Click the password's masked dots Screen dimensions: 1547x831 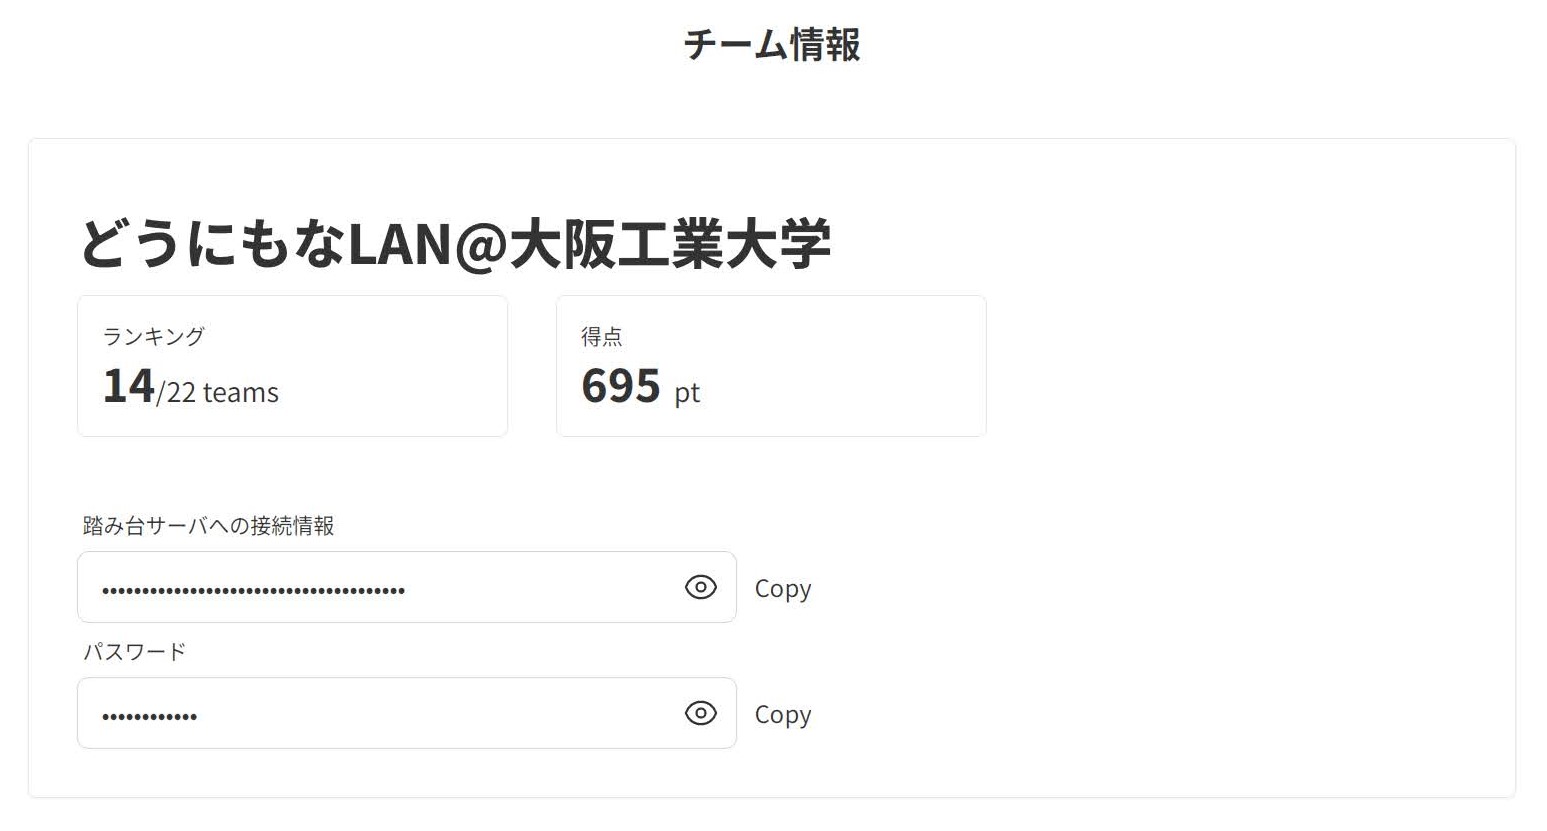(149, 716)
